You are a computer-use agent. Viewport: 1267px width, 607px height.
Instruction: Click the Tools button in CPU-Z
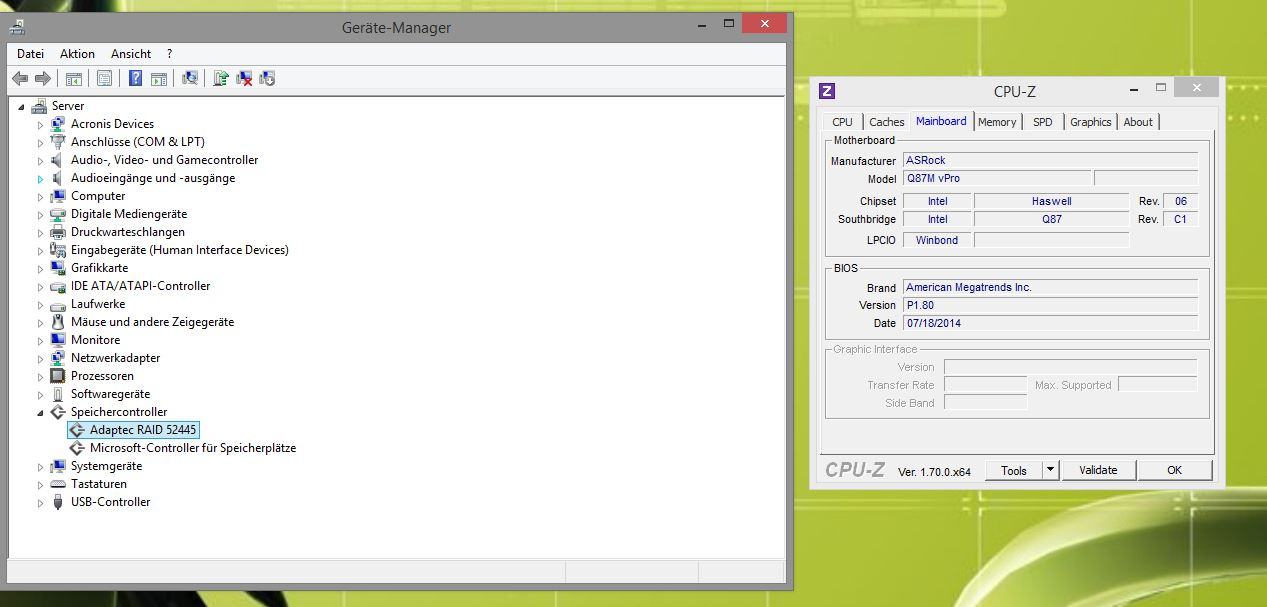pyautogui.click(x=1014, y=470)
